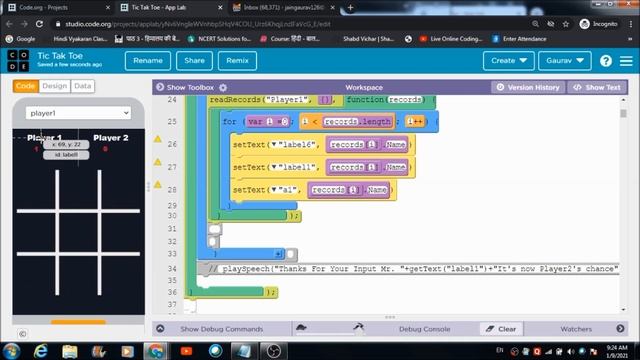Click the copyright icon below the app

tap(22, 334)
